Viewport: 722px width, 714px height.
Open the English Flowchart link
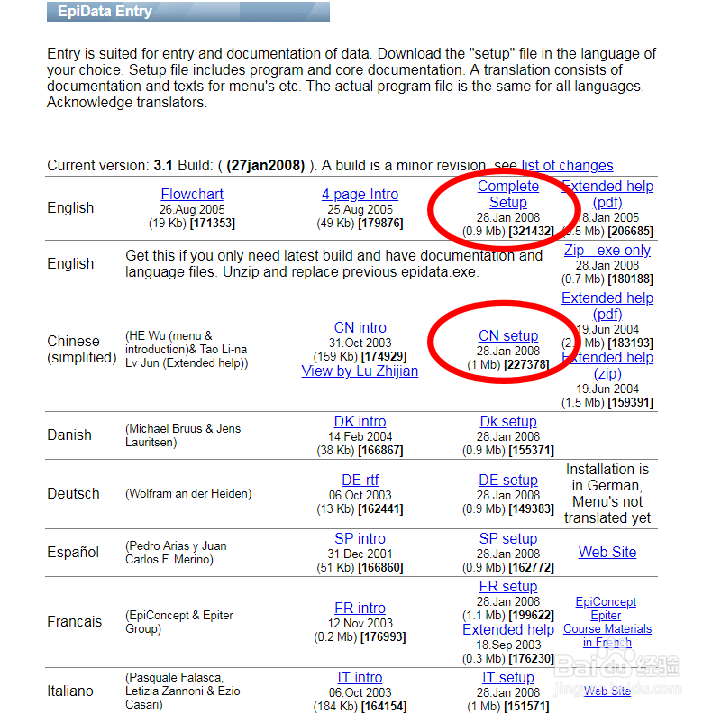point(192,194)
